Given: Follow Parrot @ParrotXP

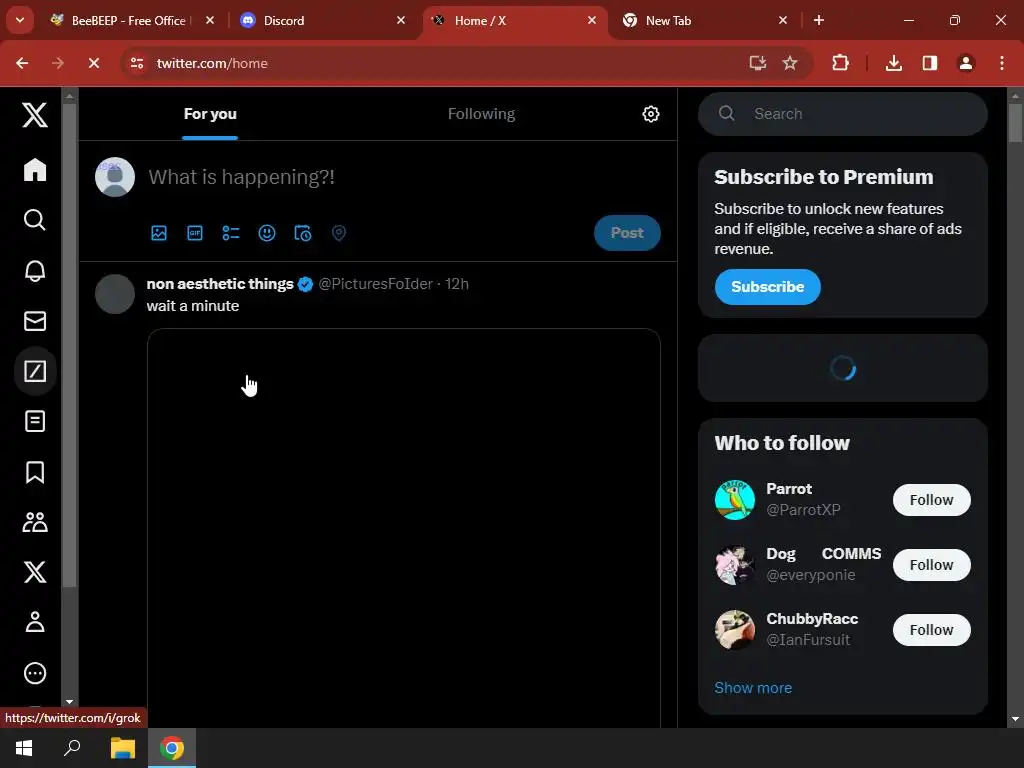Looking at the screenshot, I should (x=931, y=500).
